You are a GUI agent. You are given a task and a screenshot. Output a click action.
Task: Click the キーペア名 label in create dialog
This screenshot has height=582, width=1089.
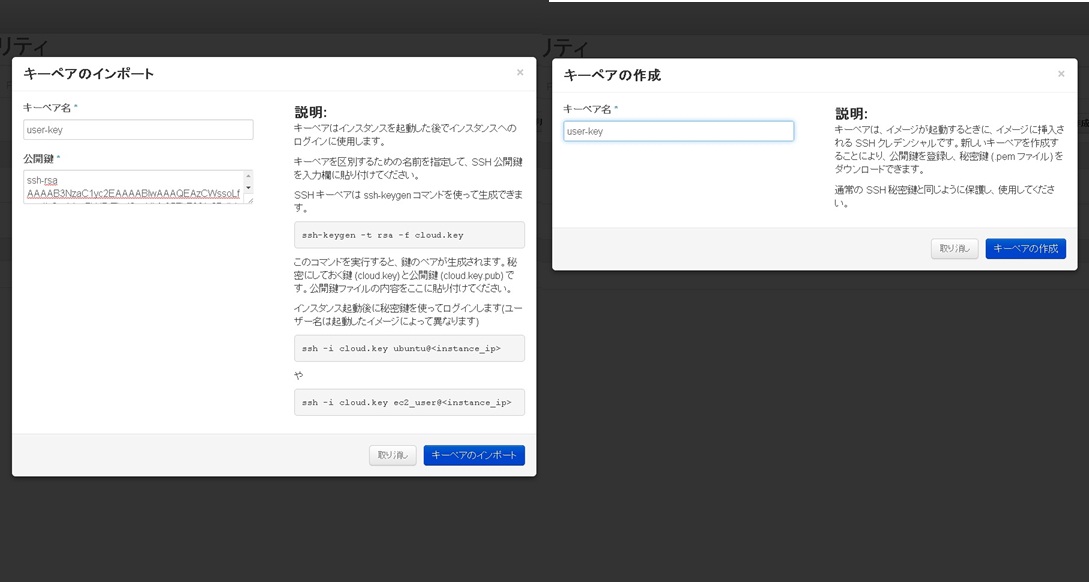(588, 109)
